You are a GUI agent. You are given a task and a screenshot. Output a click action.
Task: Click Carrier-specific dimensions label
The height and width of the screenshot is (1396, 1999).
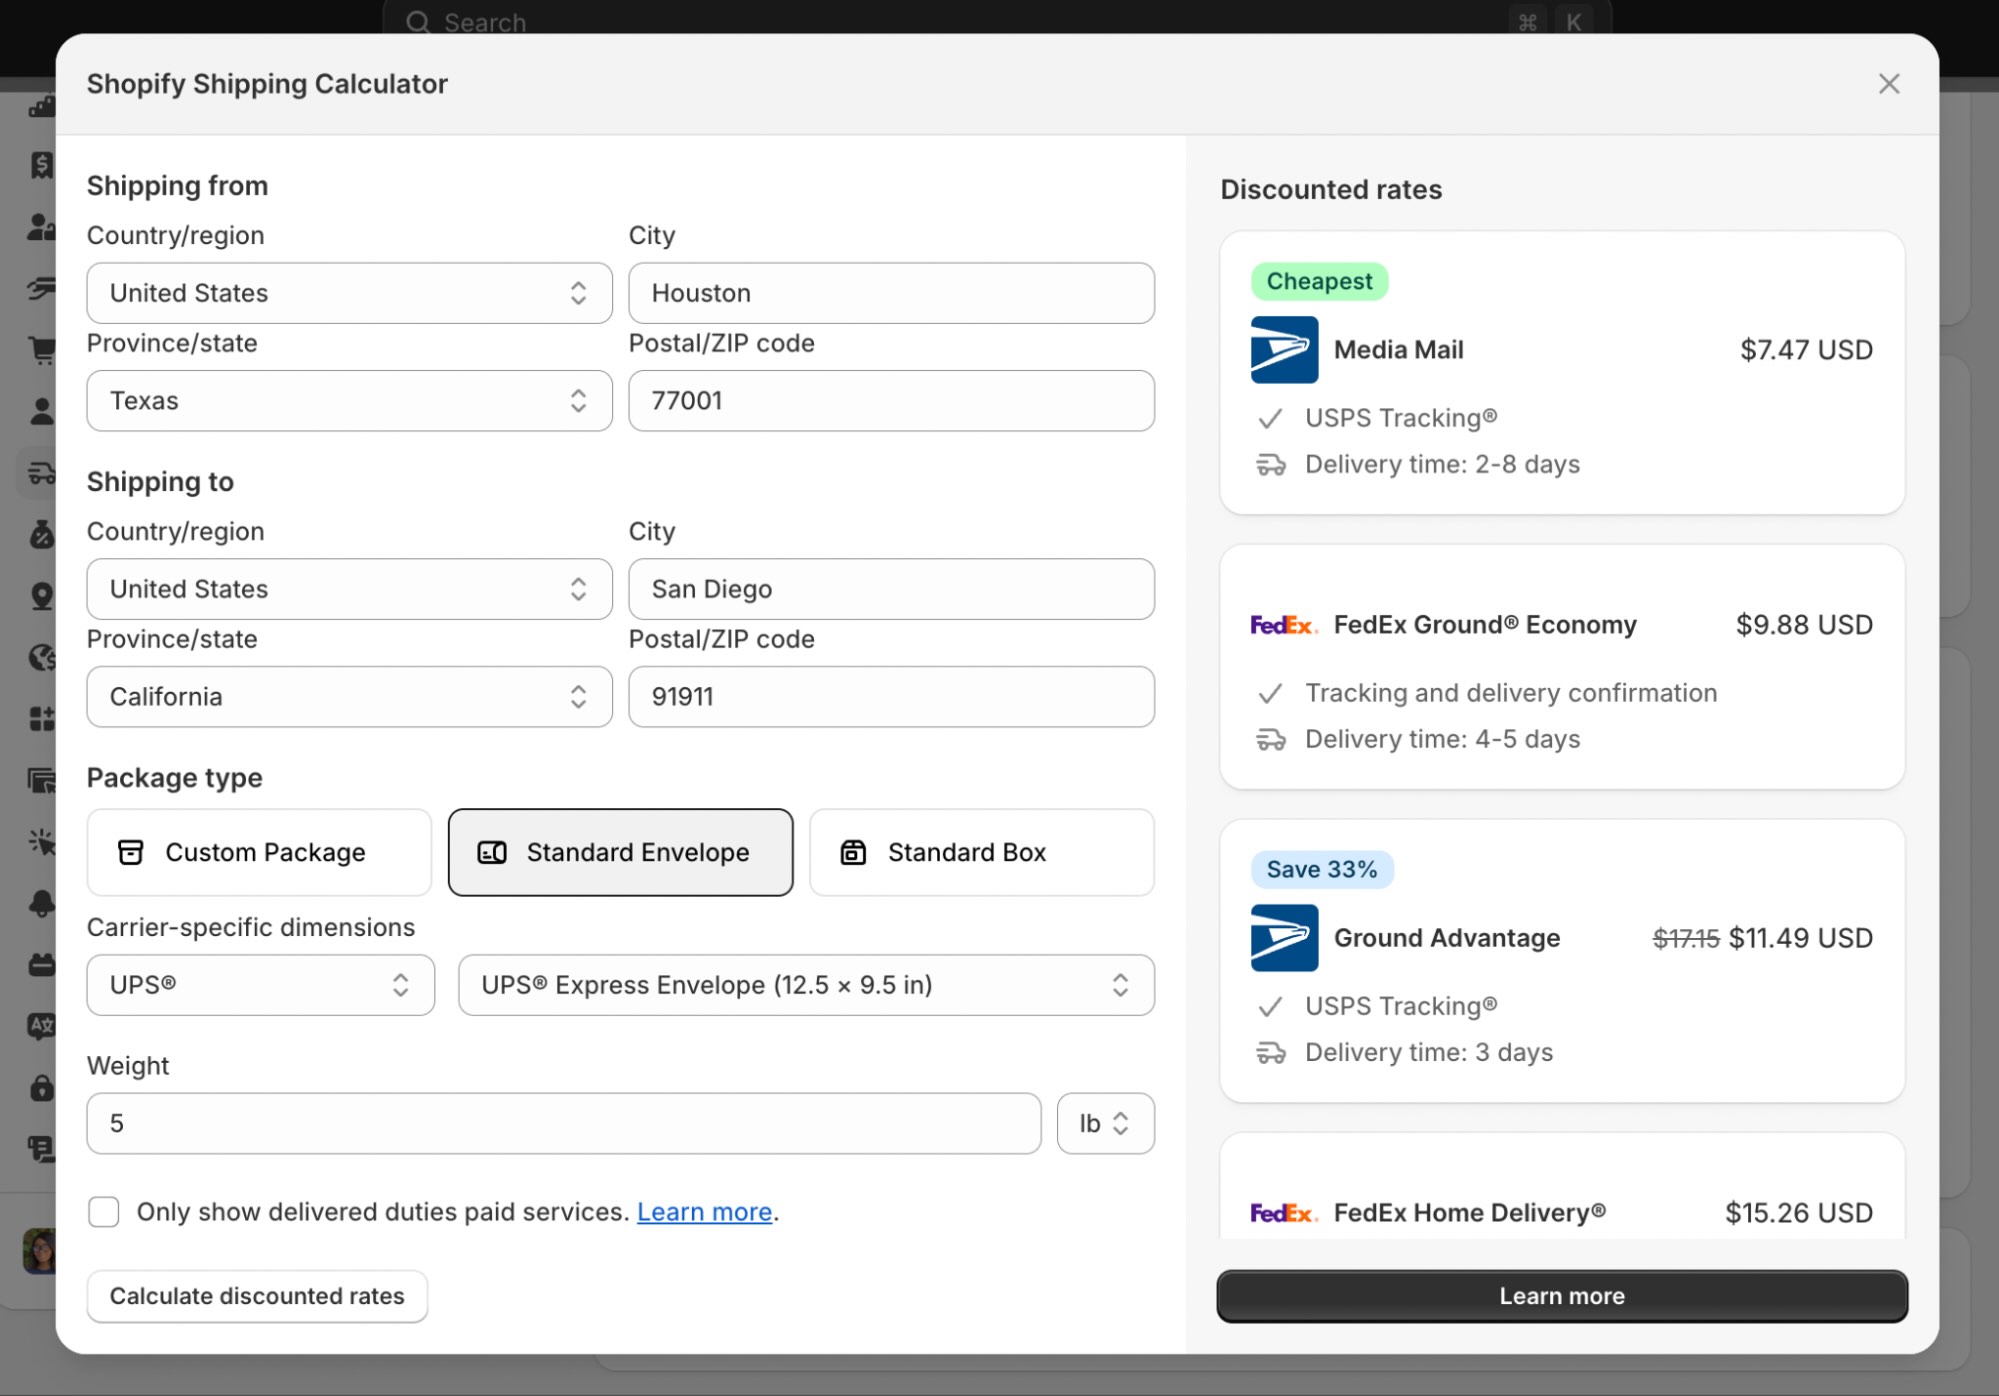[250, 928]
